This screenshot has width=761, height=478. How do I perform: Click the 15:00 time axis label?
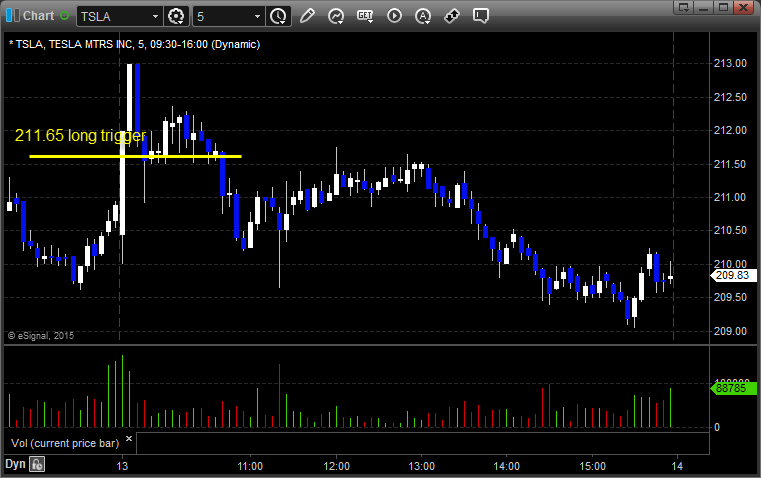pyautogui.click(x=592, y=466)
